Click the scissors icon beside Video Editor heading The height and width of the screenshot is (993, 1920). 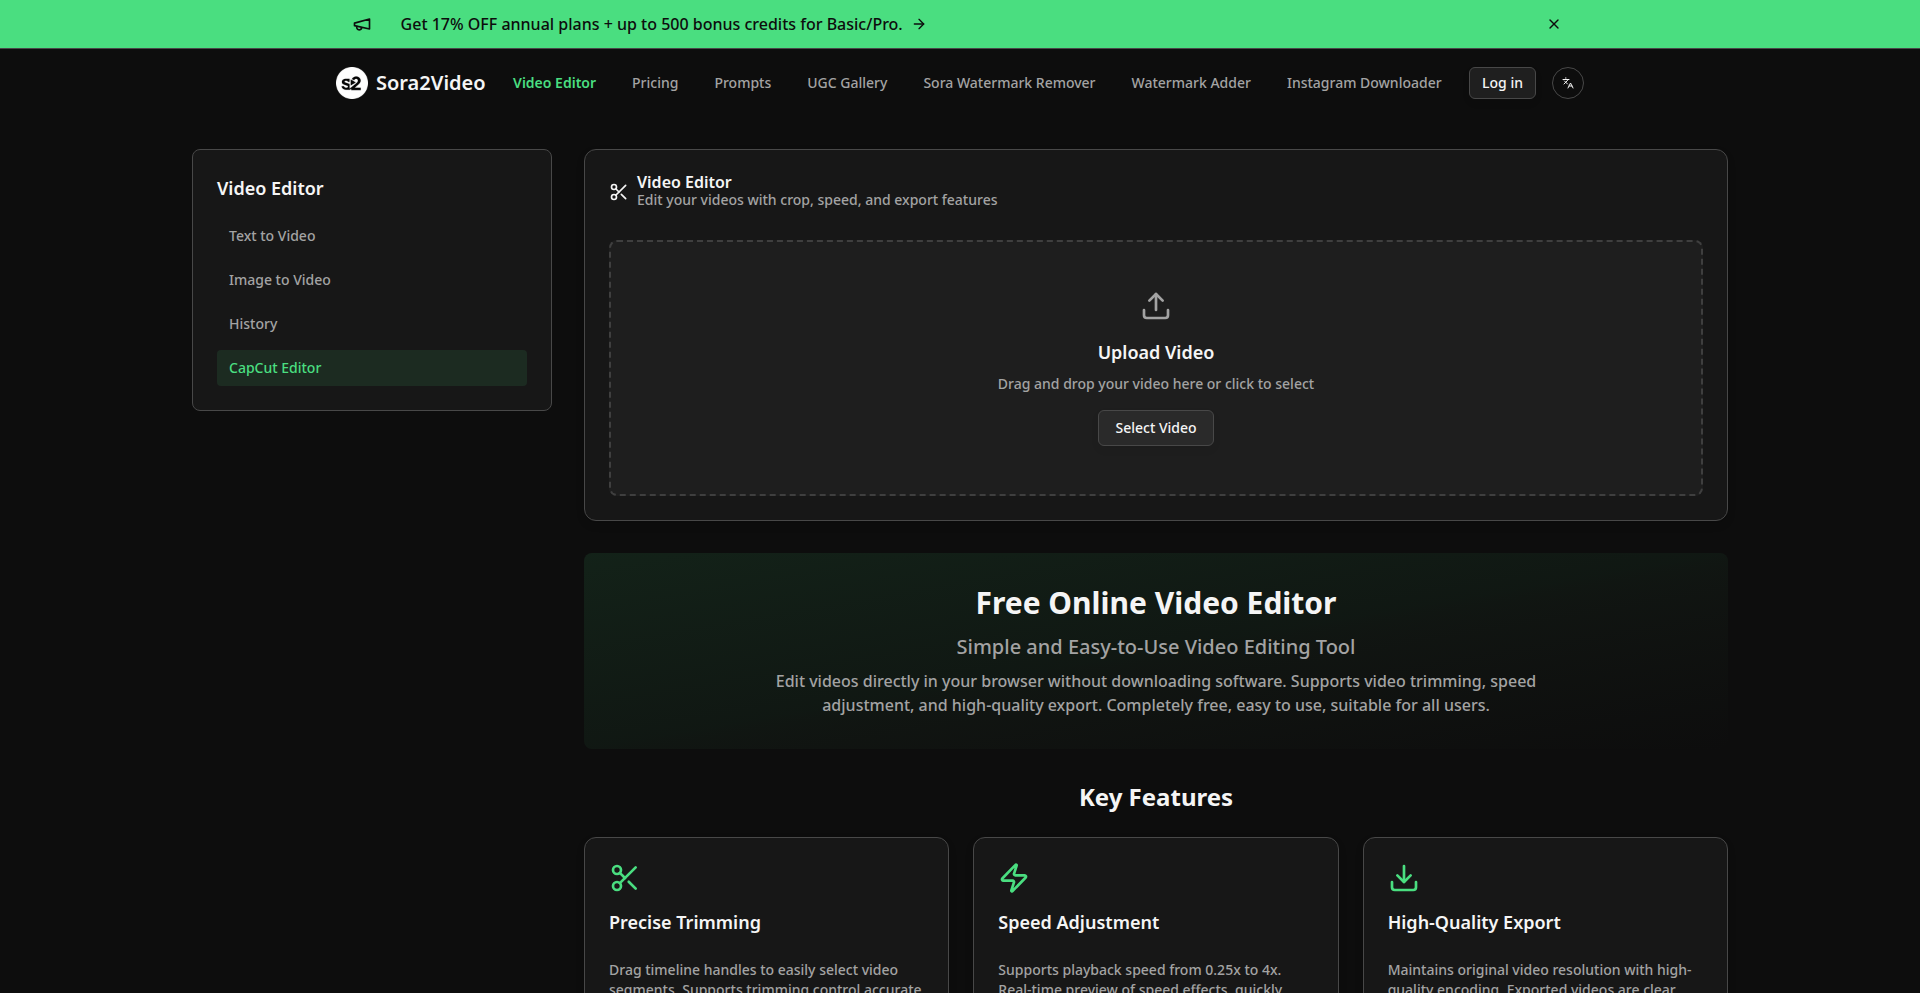618,191
